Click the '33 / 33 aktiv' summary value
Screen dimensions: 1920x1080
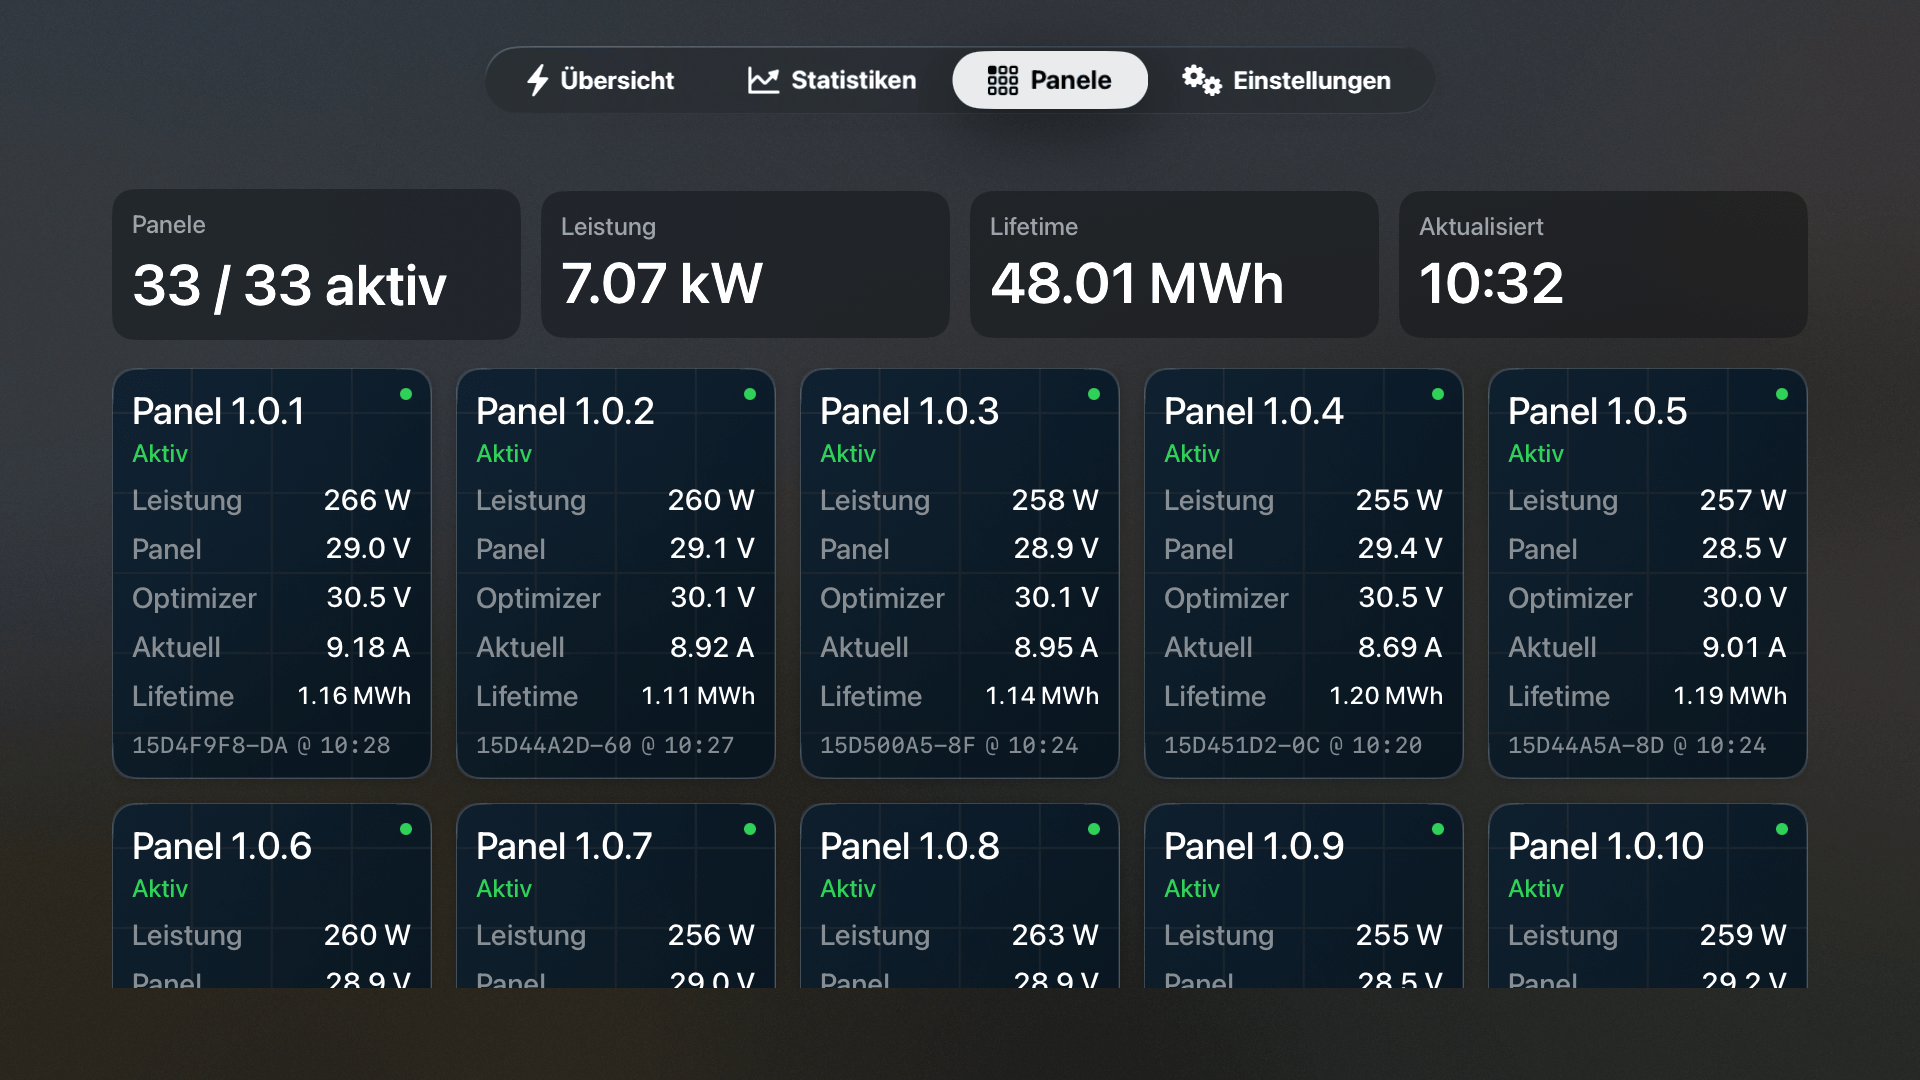click(x=290, y=285)
